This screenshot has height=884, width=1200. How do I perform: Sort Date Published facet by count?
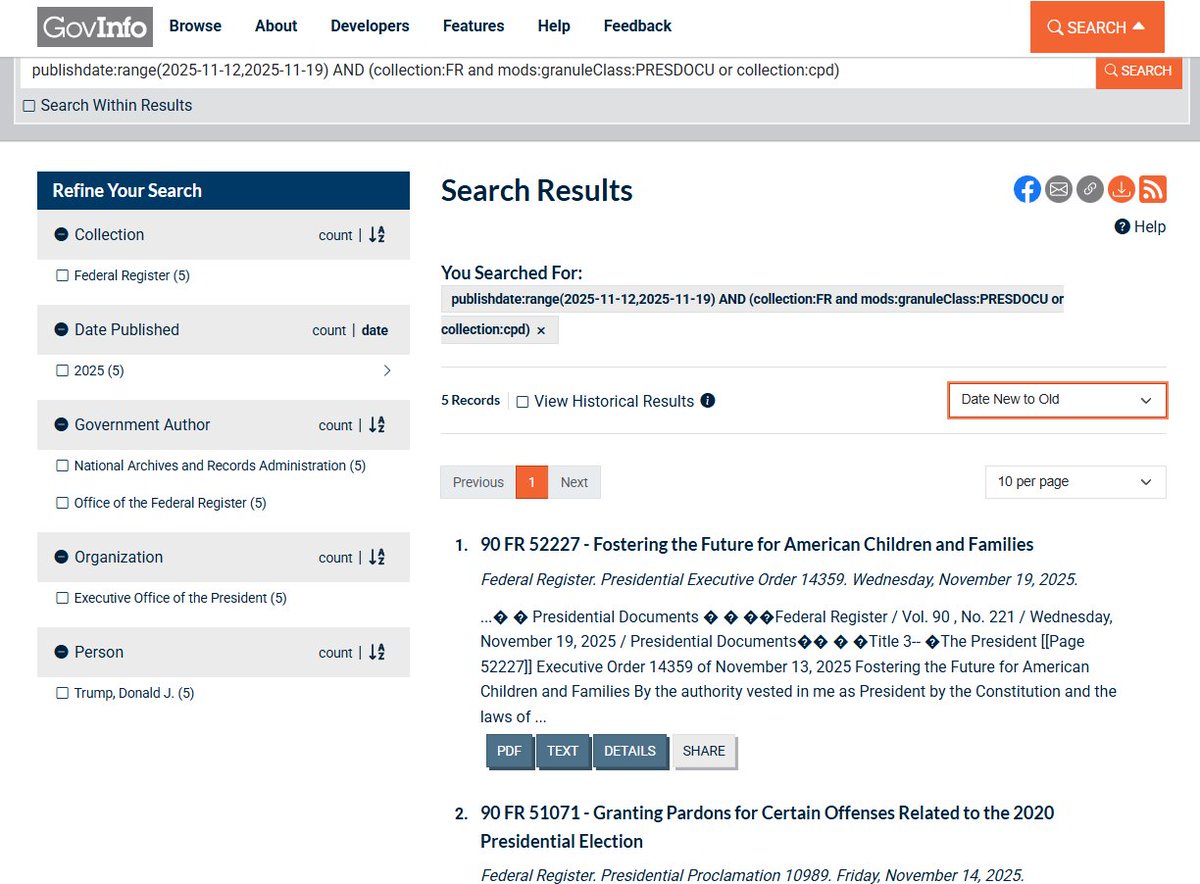(329, 330)
